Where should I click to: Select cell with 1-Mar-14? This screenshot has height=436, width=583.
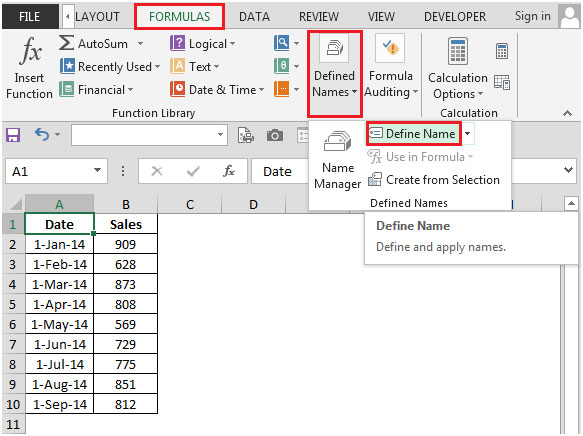[x=59, y=284]
